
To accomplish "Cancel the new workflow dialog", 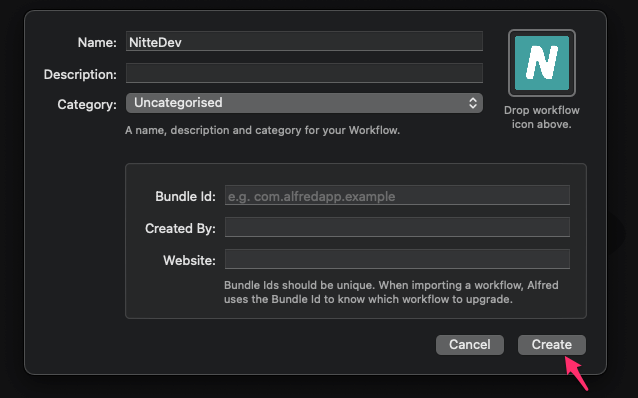I will (x=470, y=345).
